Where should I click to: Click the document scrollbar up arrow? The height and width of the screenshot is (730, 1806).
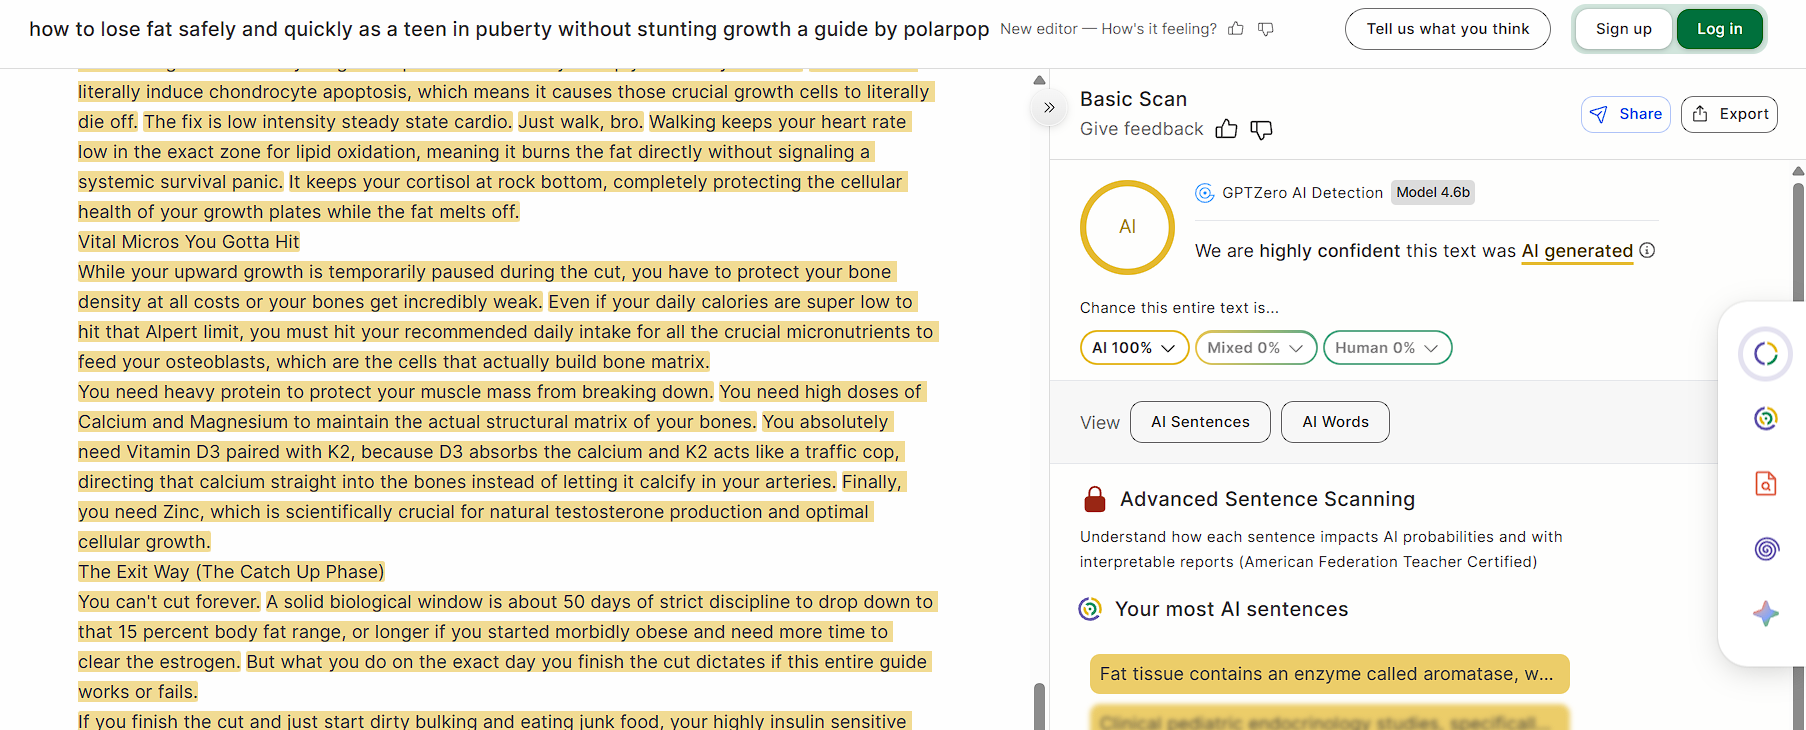point(1039,80)
